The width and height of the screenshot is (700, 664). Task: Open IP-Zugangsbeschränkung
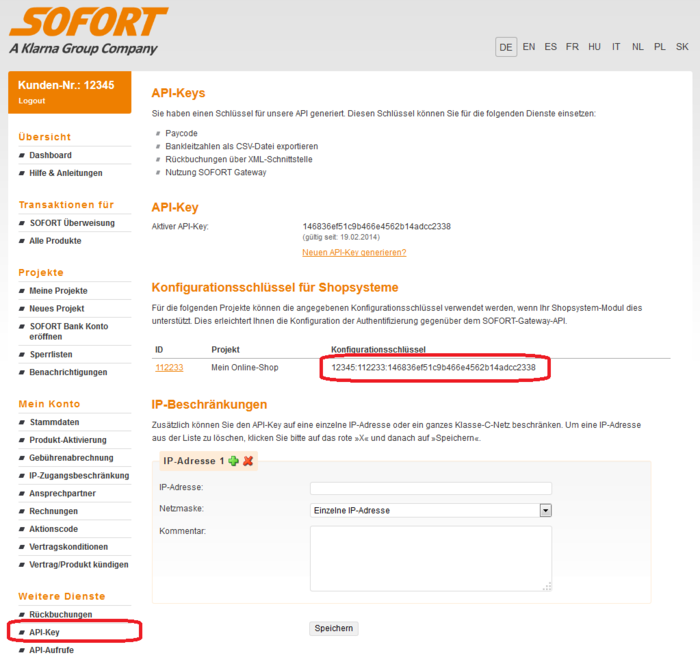tap(79, 476)
